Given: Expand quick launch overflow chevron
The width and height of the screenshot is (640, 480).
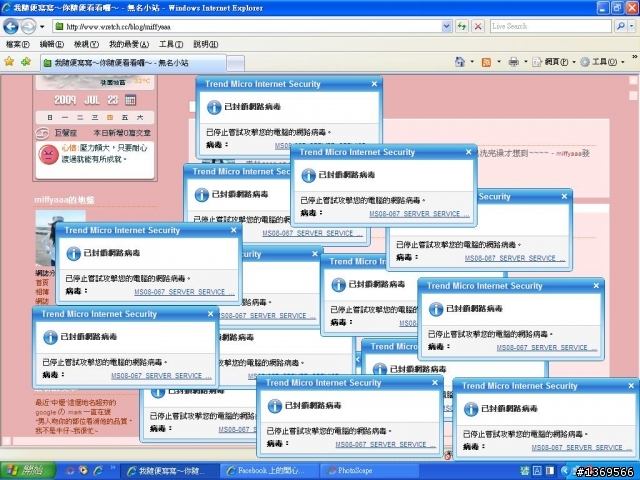Looking at the screenshot, I should [113, 468].
